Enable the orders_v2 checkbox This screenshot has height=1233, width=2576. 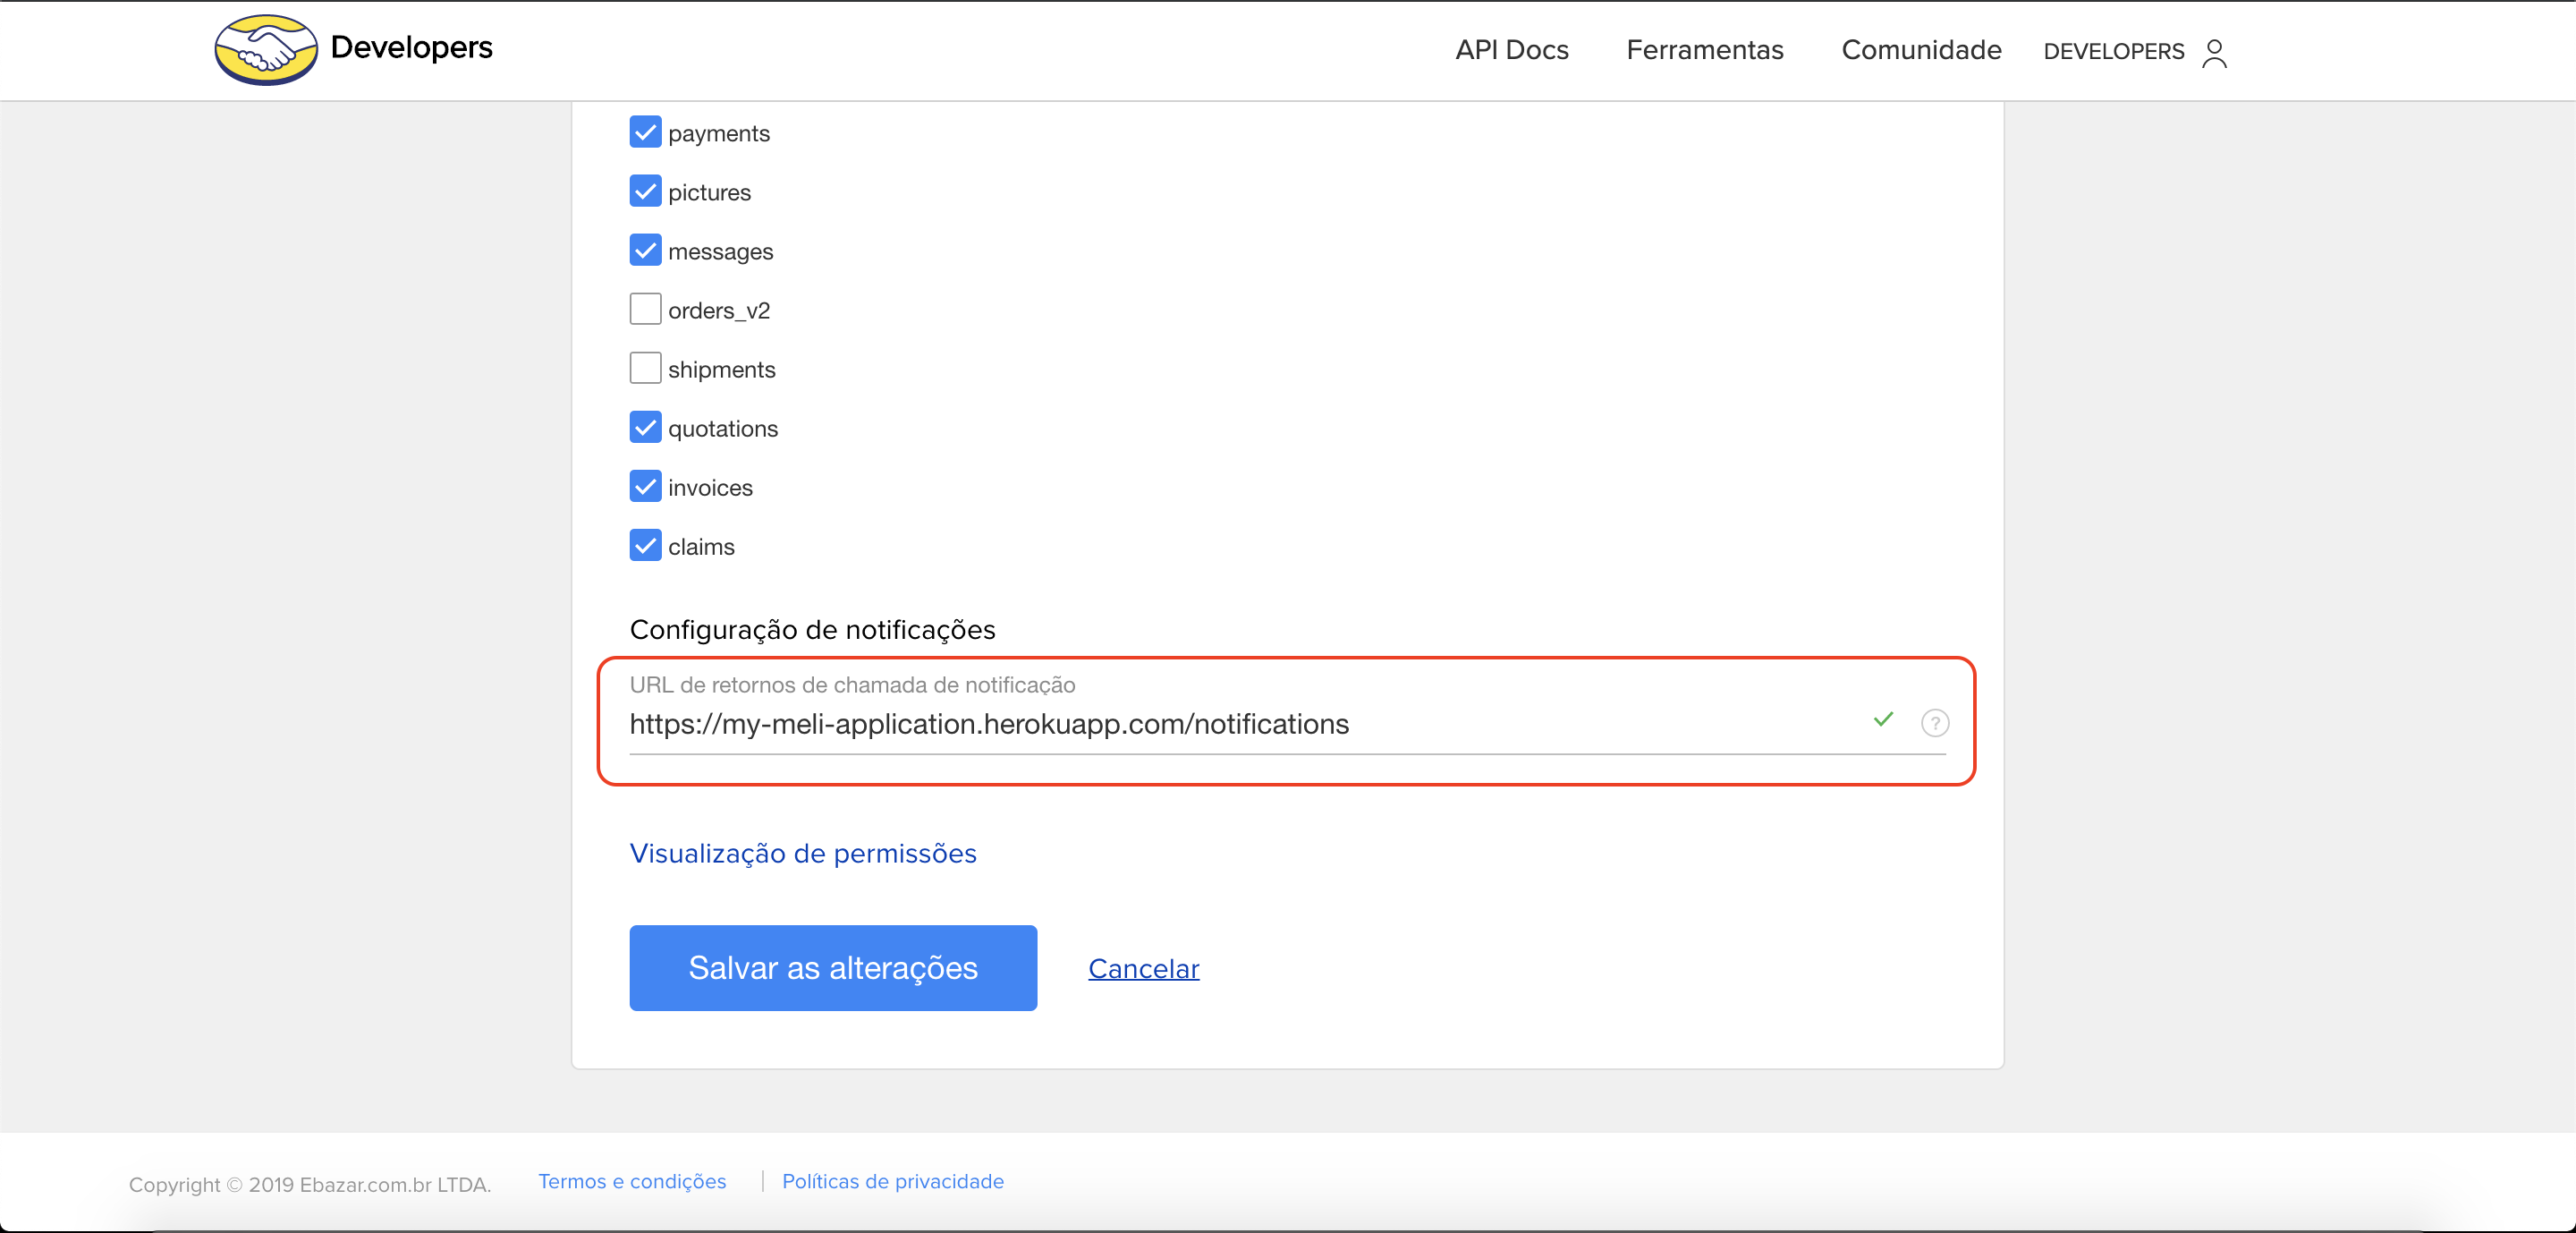[645, 309]
